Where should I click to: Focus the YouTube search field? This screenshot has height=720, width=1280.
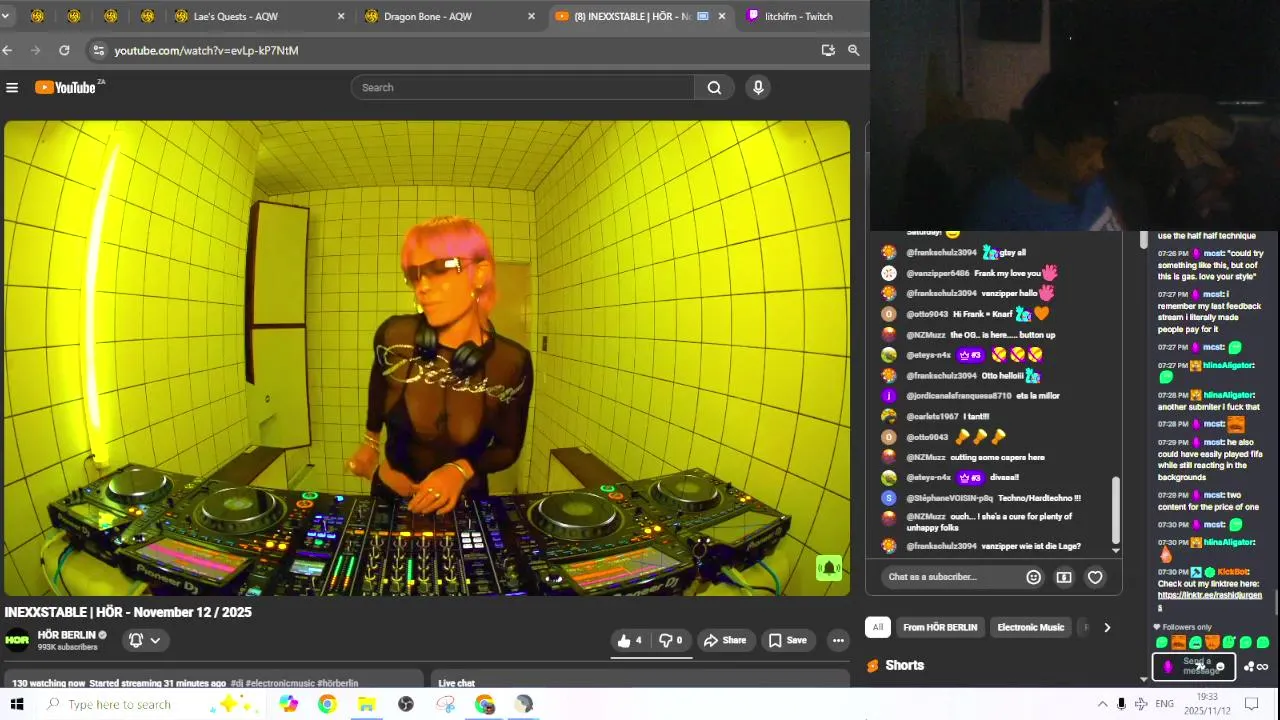[x=523, y=88]
